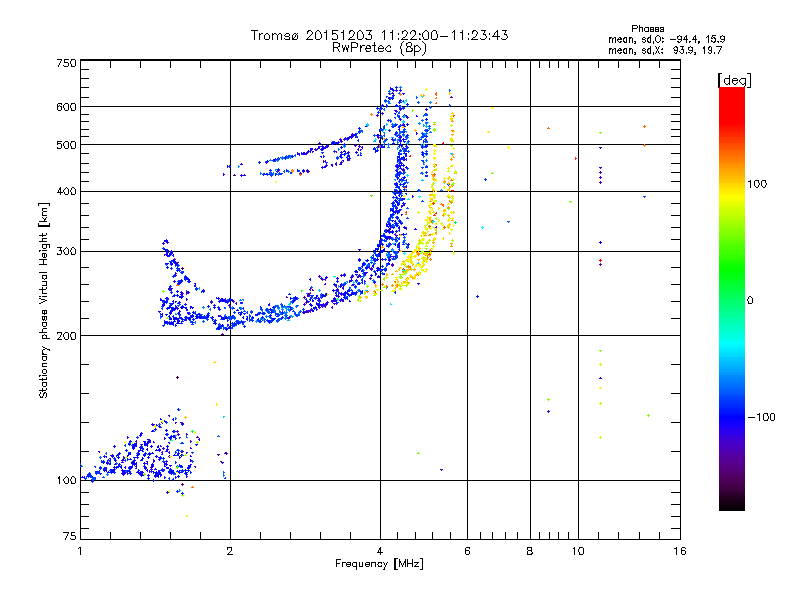Click the y-axis tick label '100'
Screen dimensions: 800x600
tap(67, 480)
